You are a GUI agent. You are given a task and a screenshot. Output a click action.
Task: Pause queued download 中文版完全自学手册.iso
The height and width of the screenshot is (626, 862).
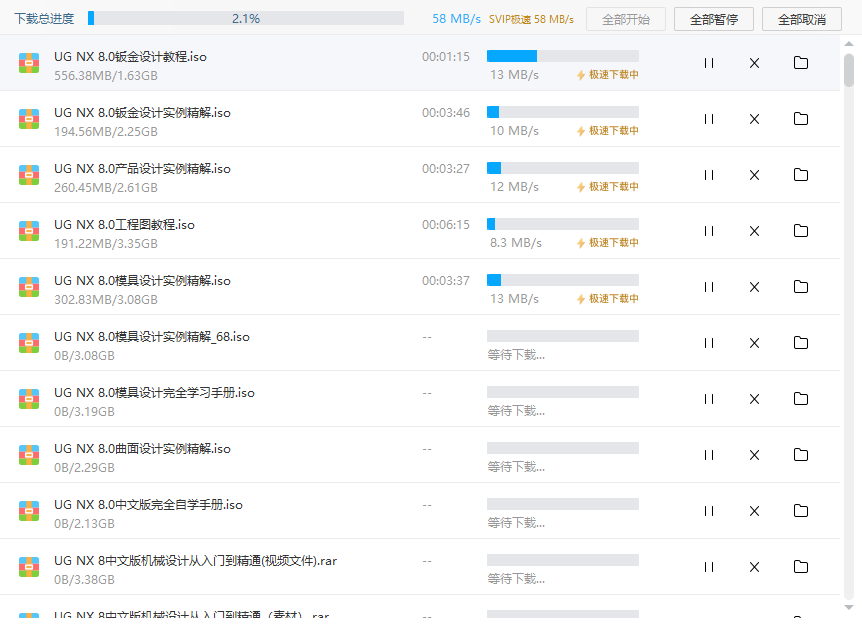point(709,512)
